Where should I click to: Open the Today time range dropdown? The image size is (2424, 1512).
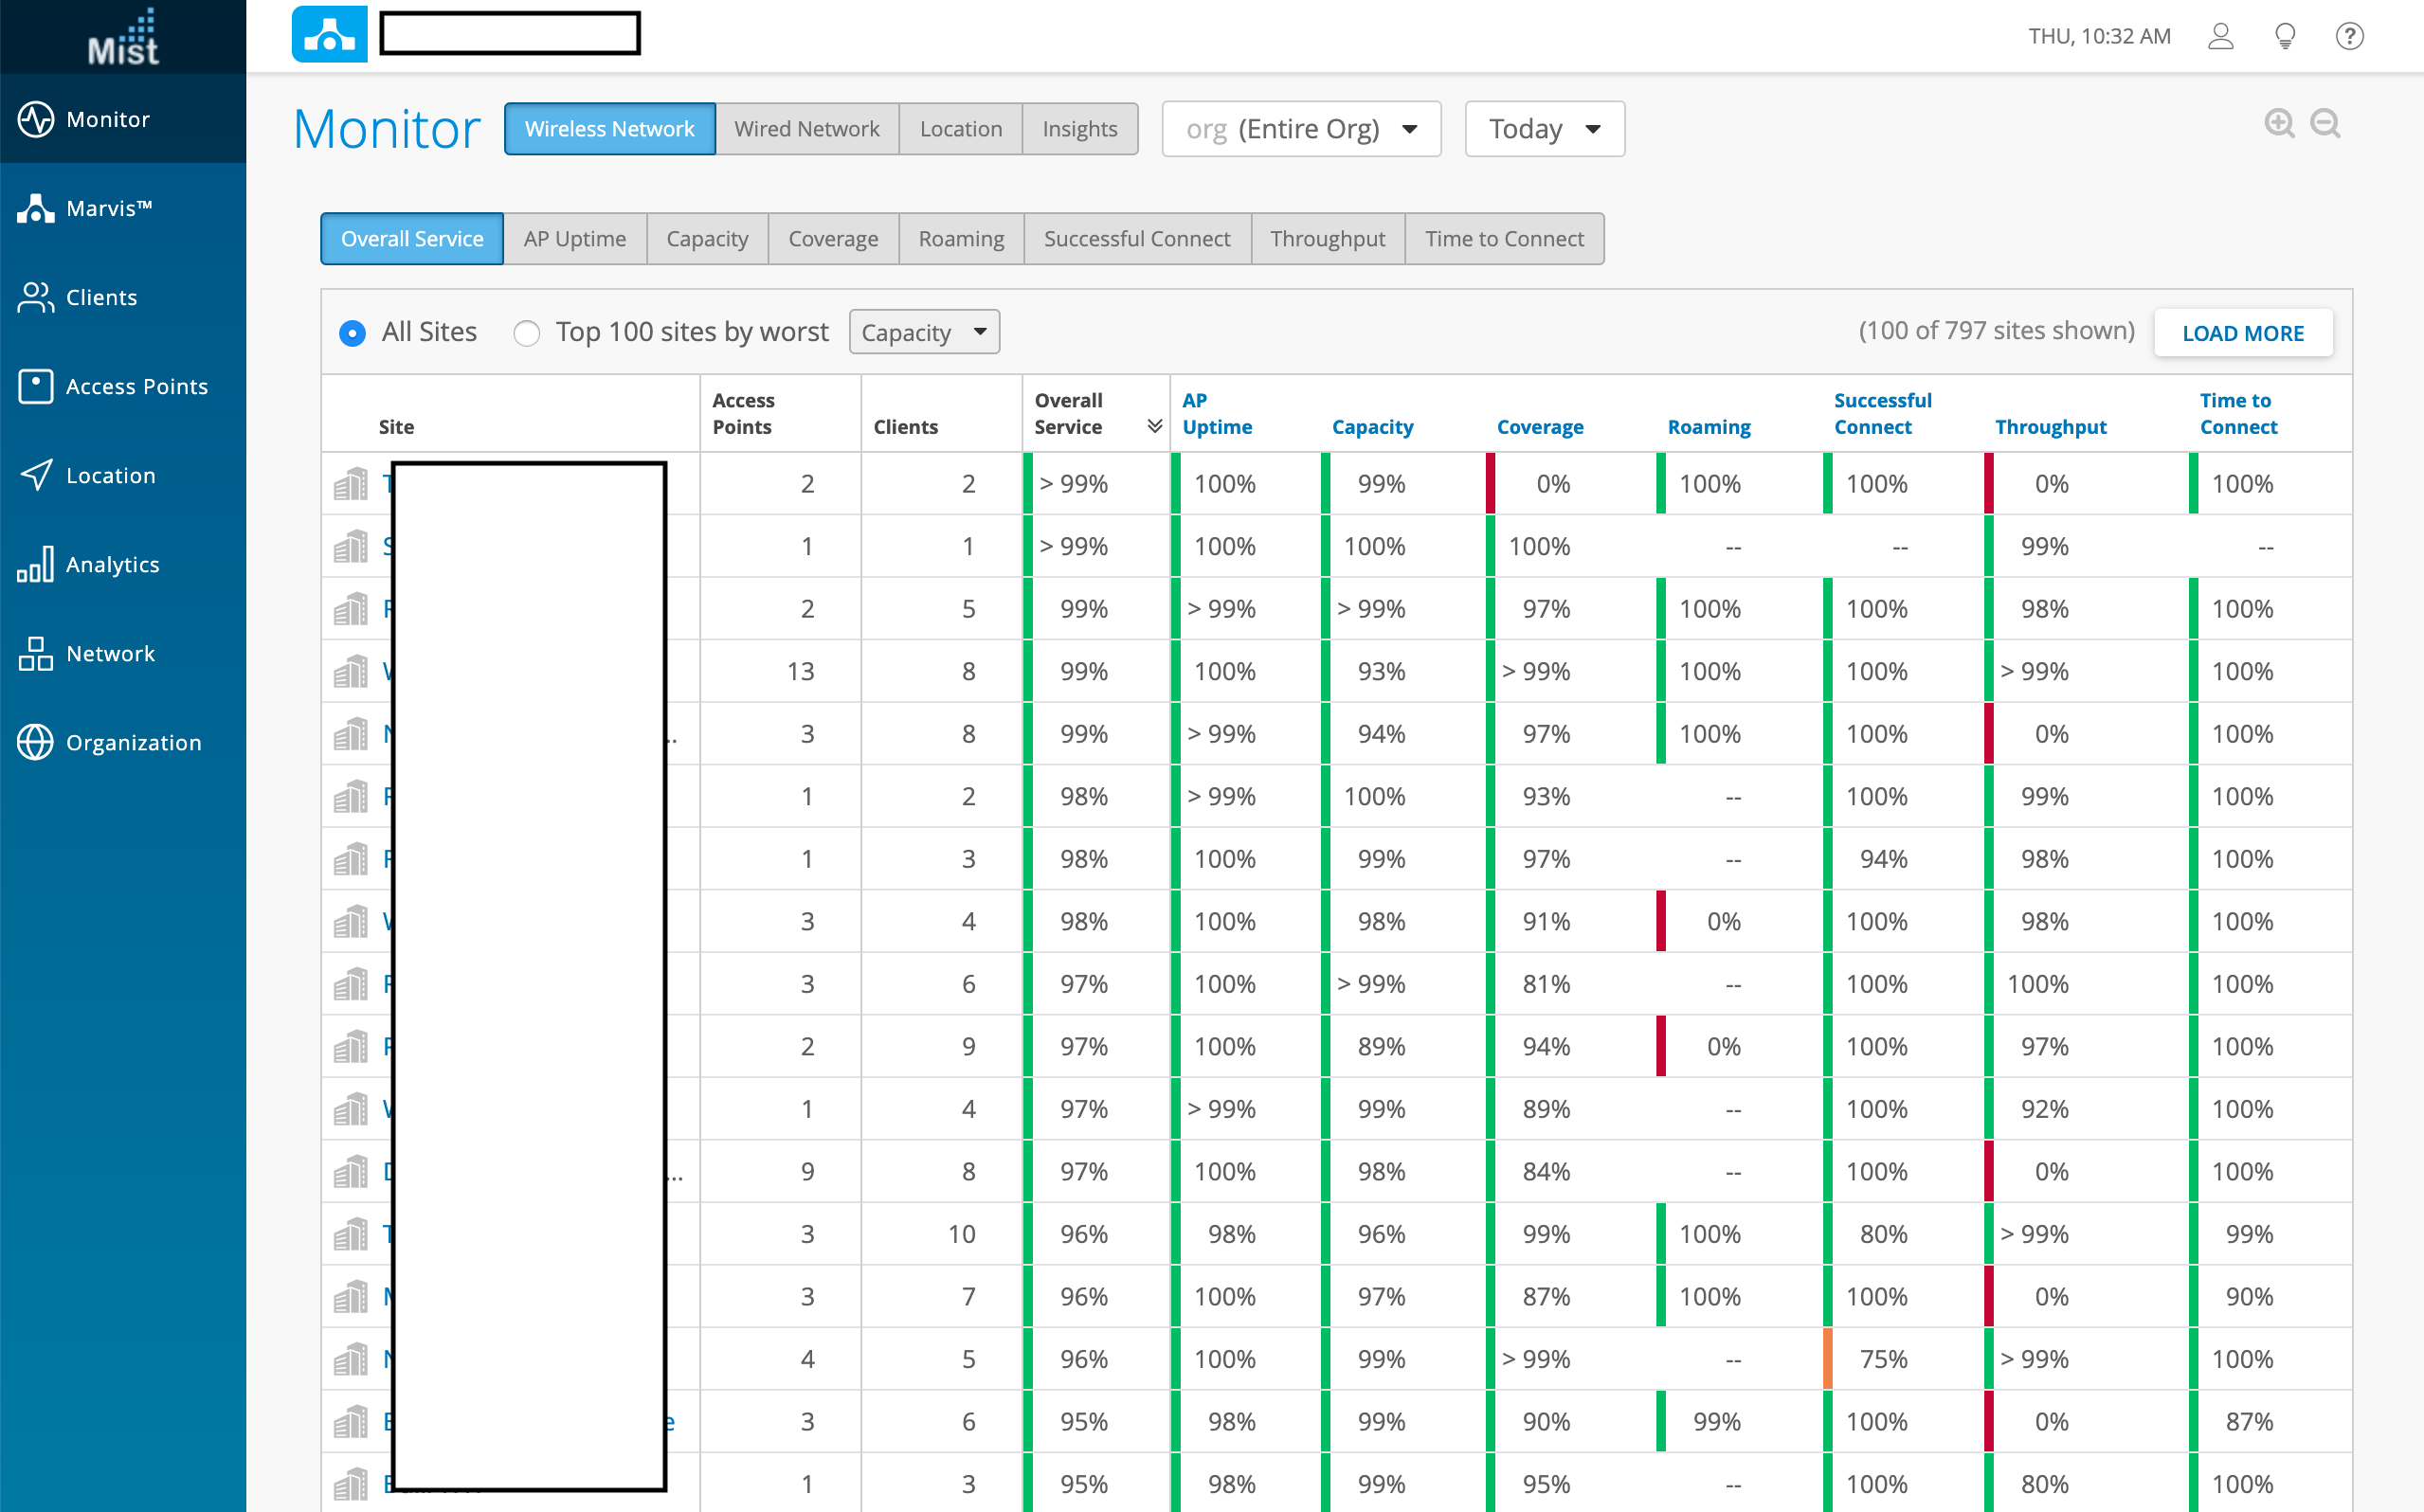(x=1543, y=129)
